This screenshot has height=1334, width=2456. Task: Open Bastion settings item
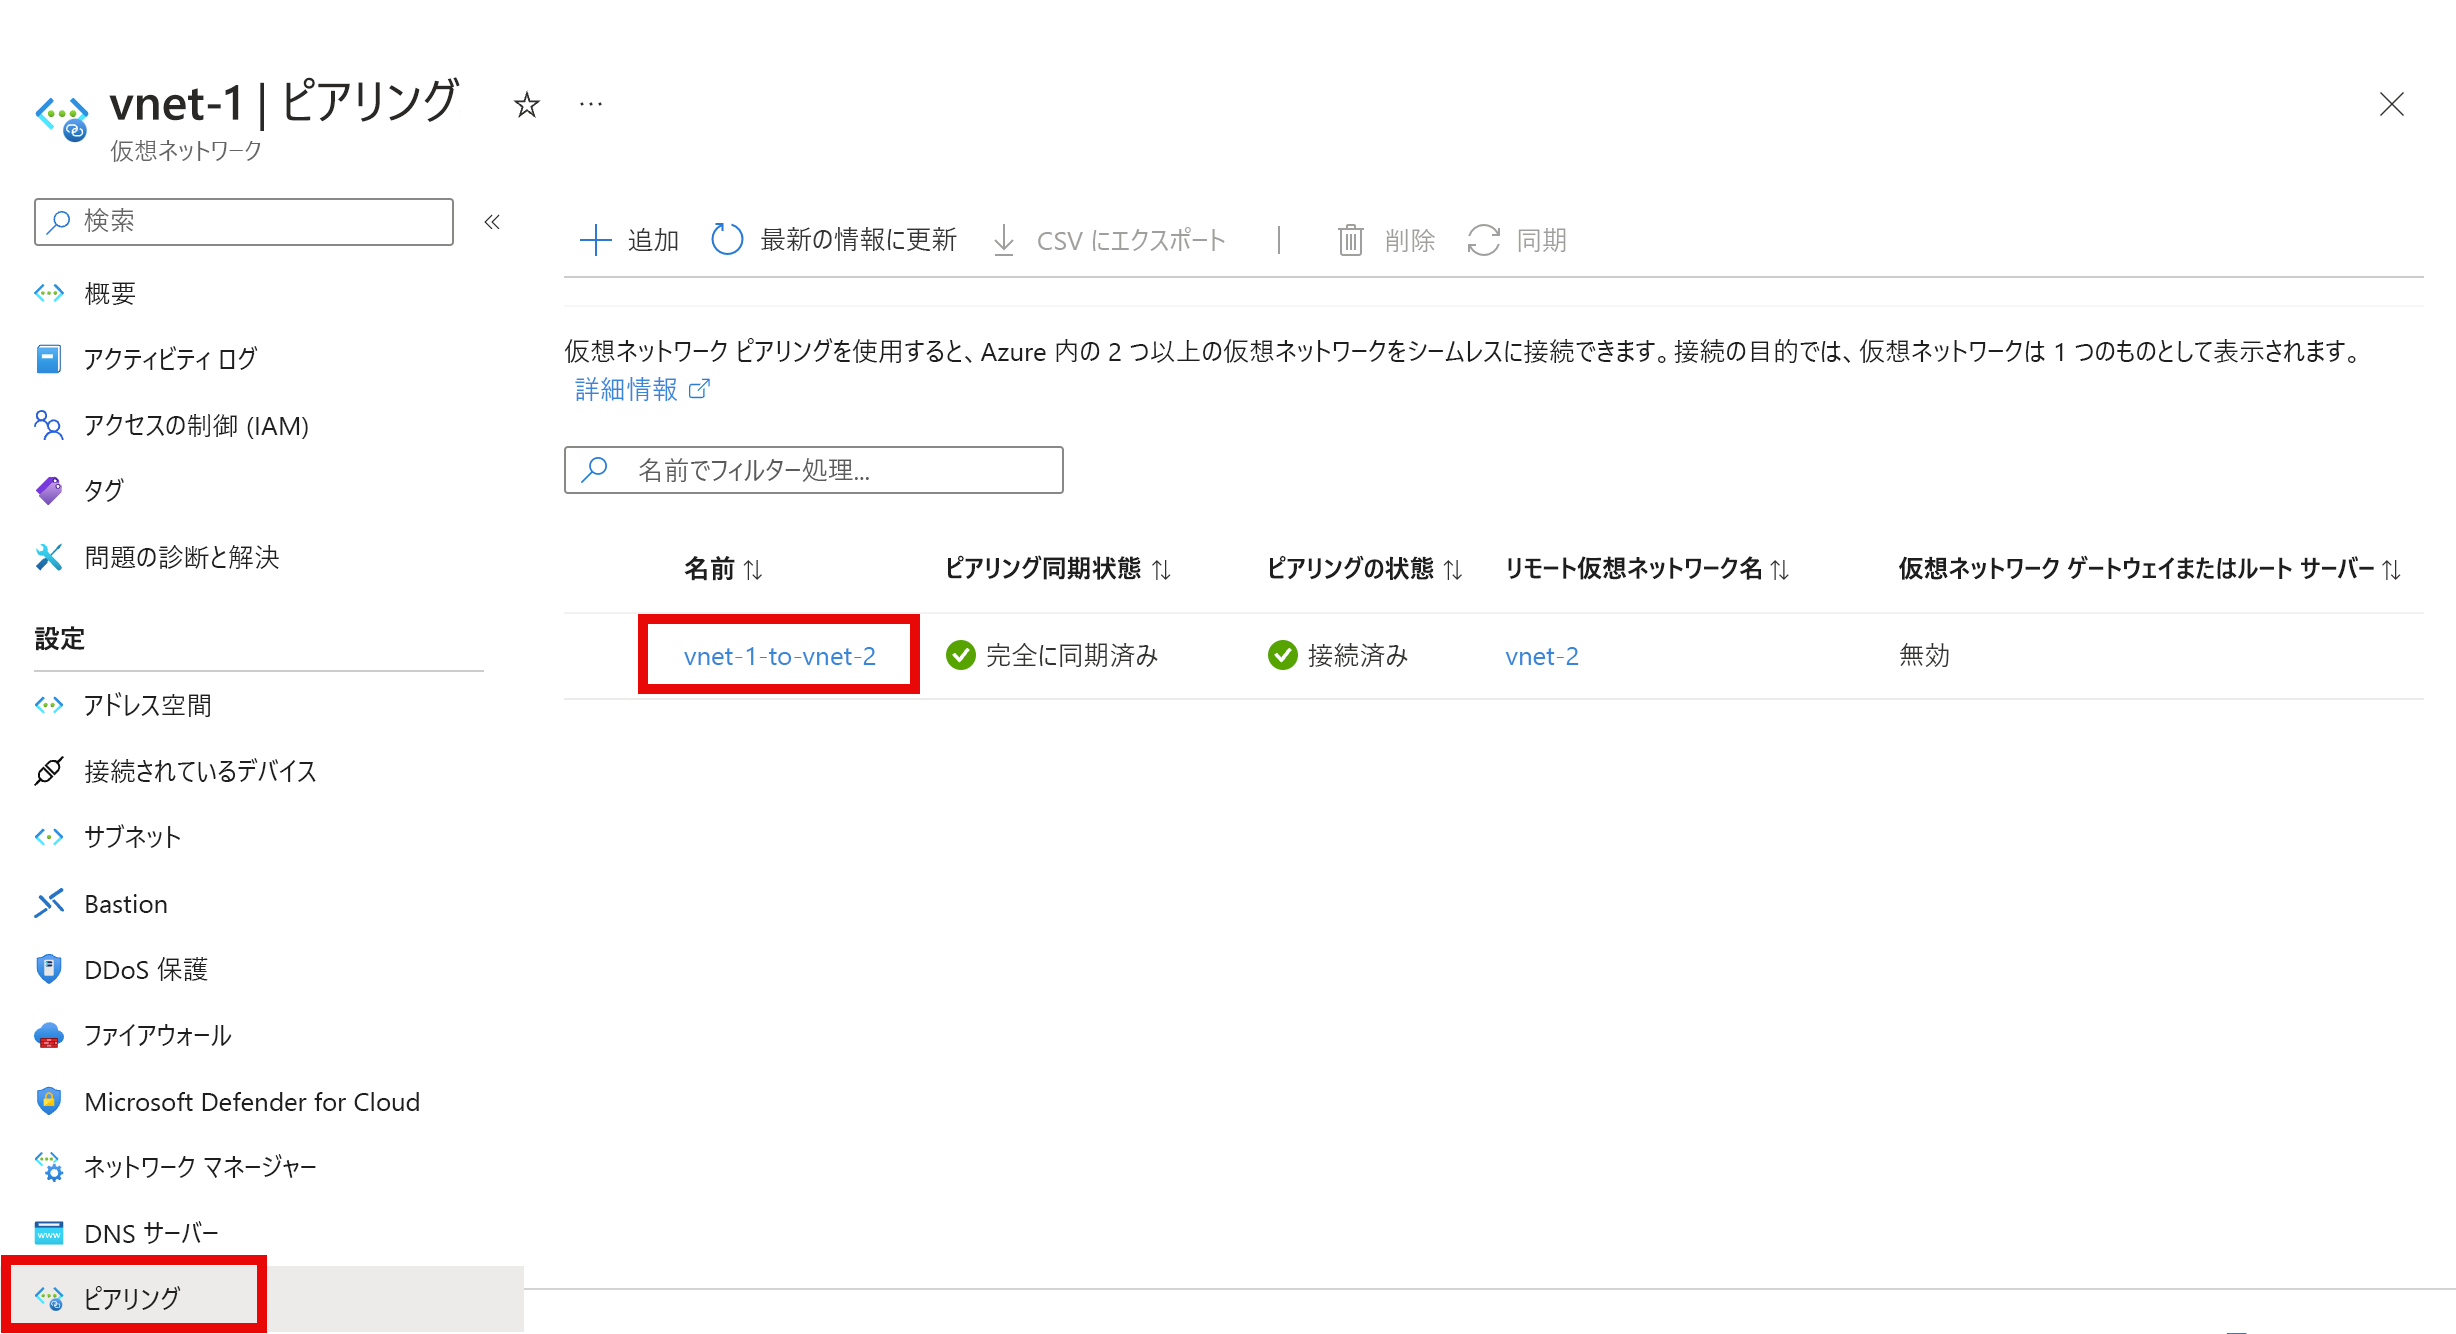pos(126,904)
